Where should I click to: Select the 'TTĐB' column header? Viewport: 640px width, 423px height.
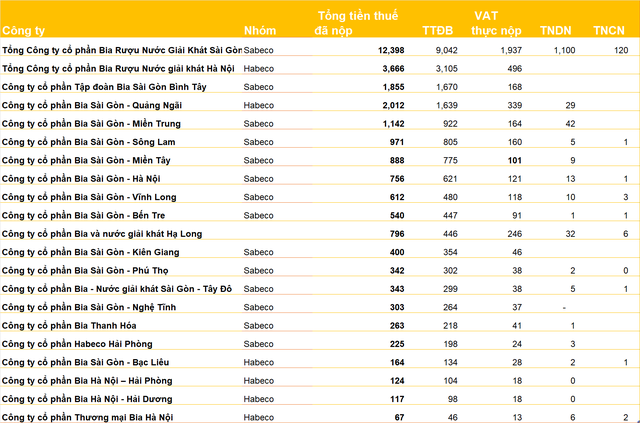click(x=438, y=31)
